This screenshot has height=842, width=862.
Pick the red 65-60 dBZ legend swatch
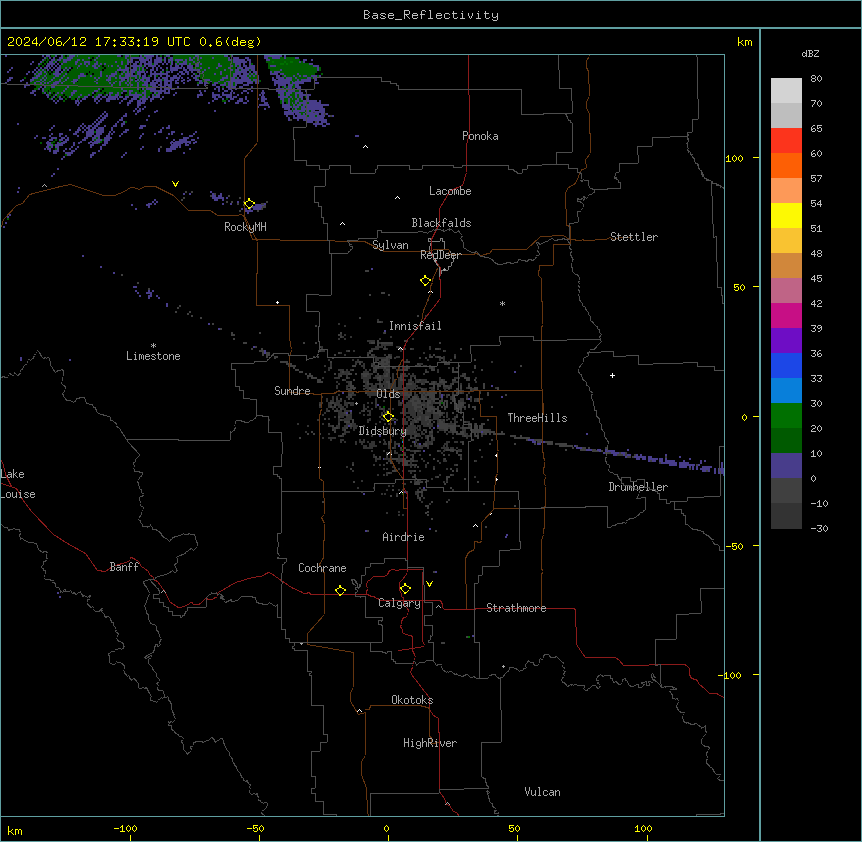(x=786, y=141)
